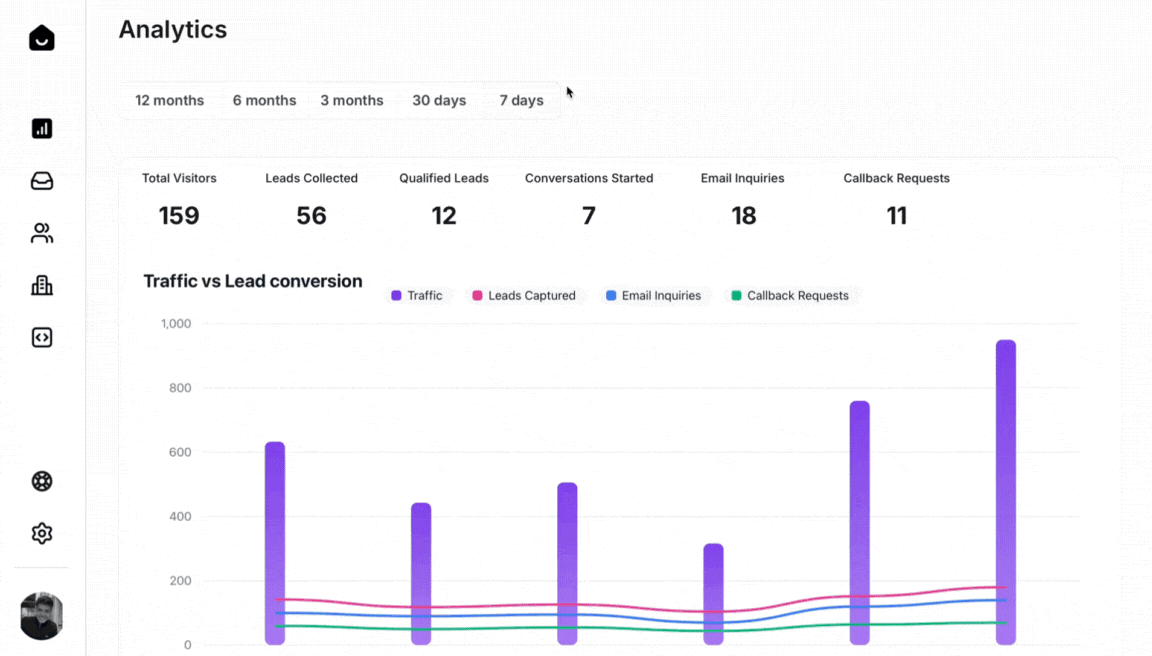Select the embed code icon
Image resolution: width=1152 pixels, height=656 pixels.
[x=41, y=337]
